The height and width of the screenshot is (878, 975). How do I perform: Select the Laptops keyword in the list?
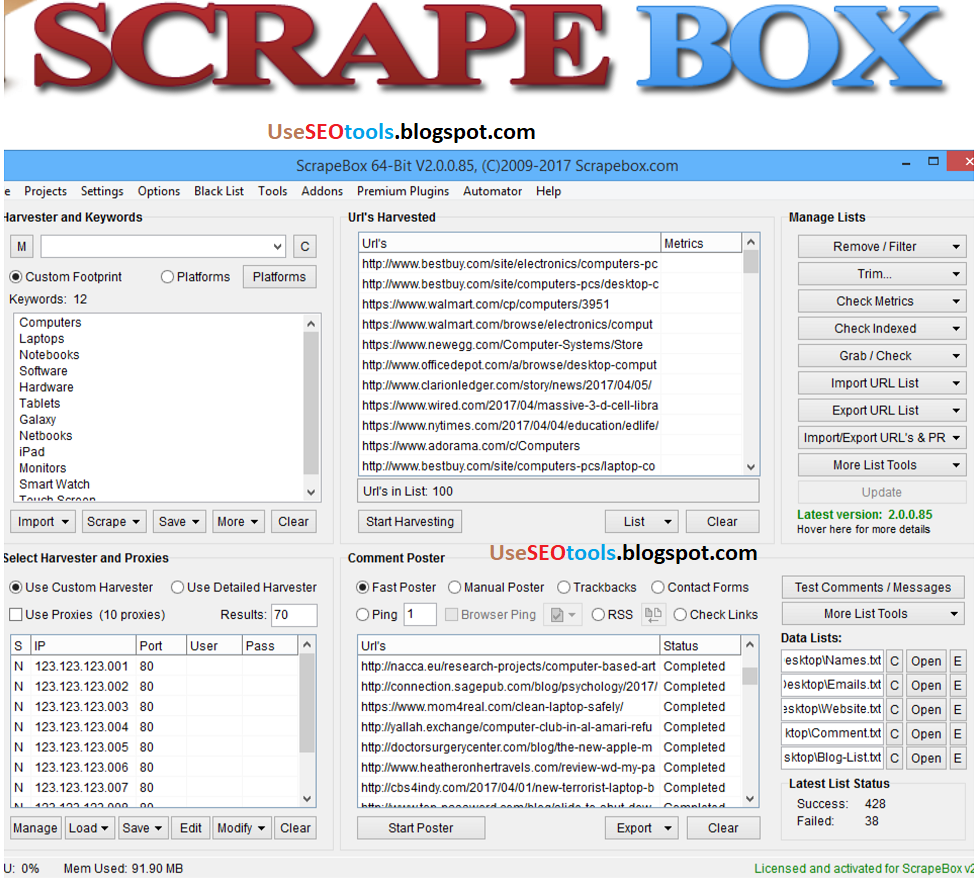pyautogui.click(x=42, y=338)
